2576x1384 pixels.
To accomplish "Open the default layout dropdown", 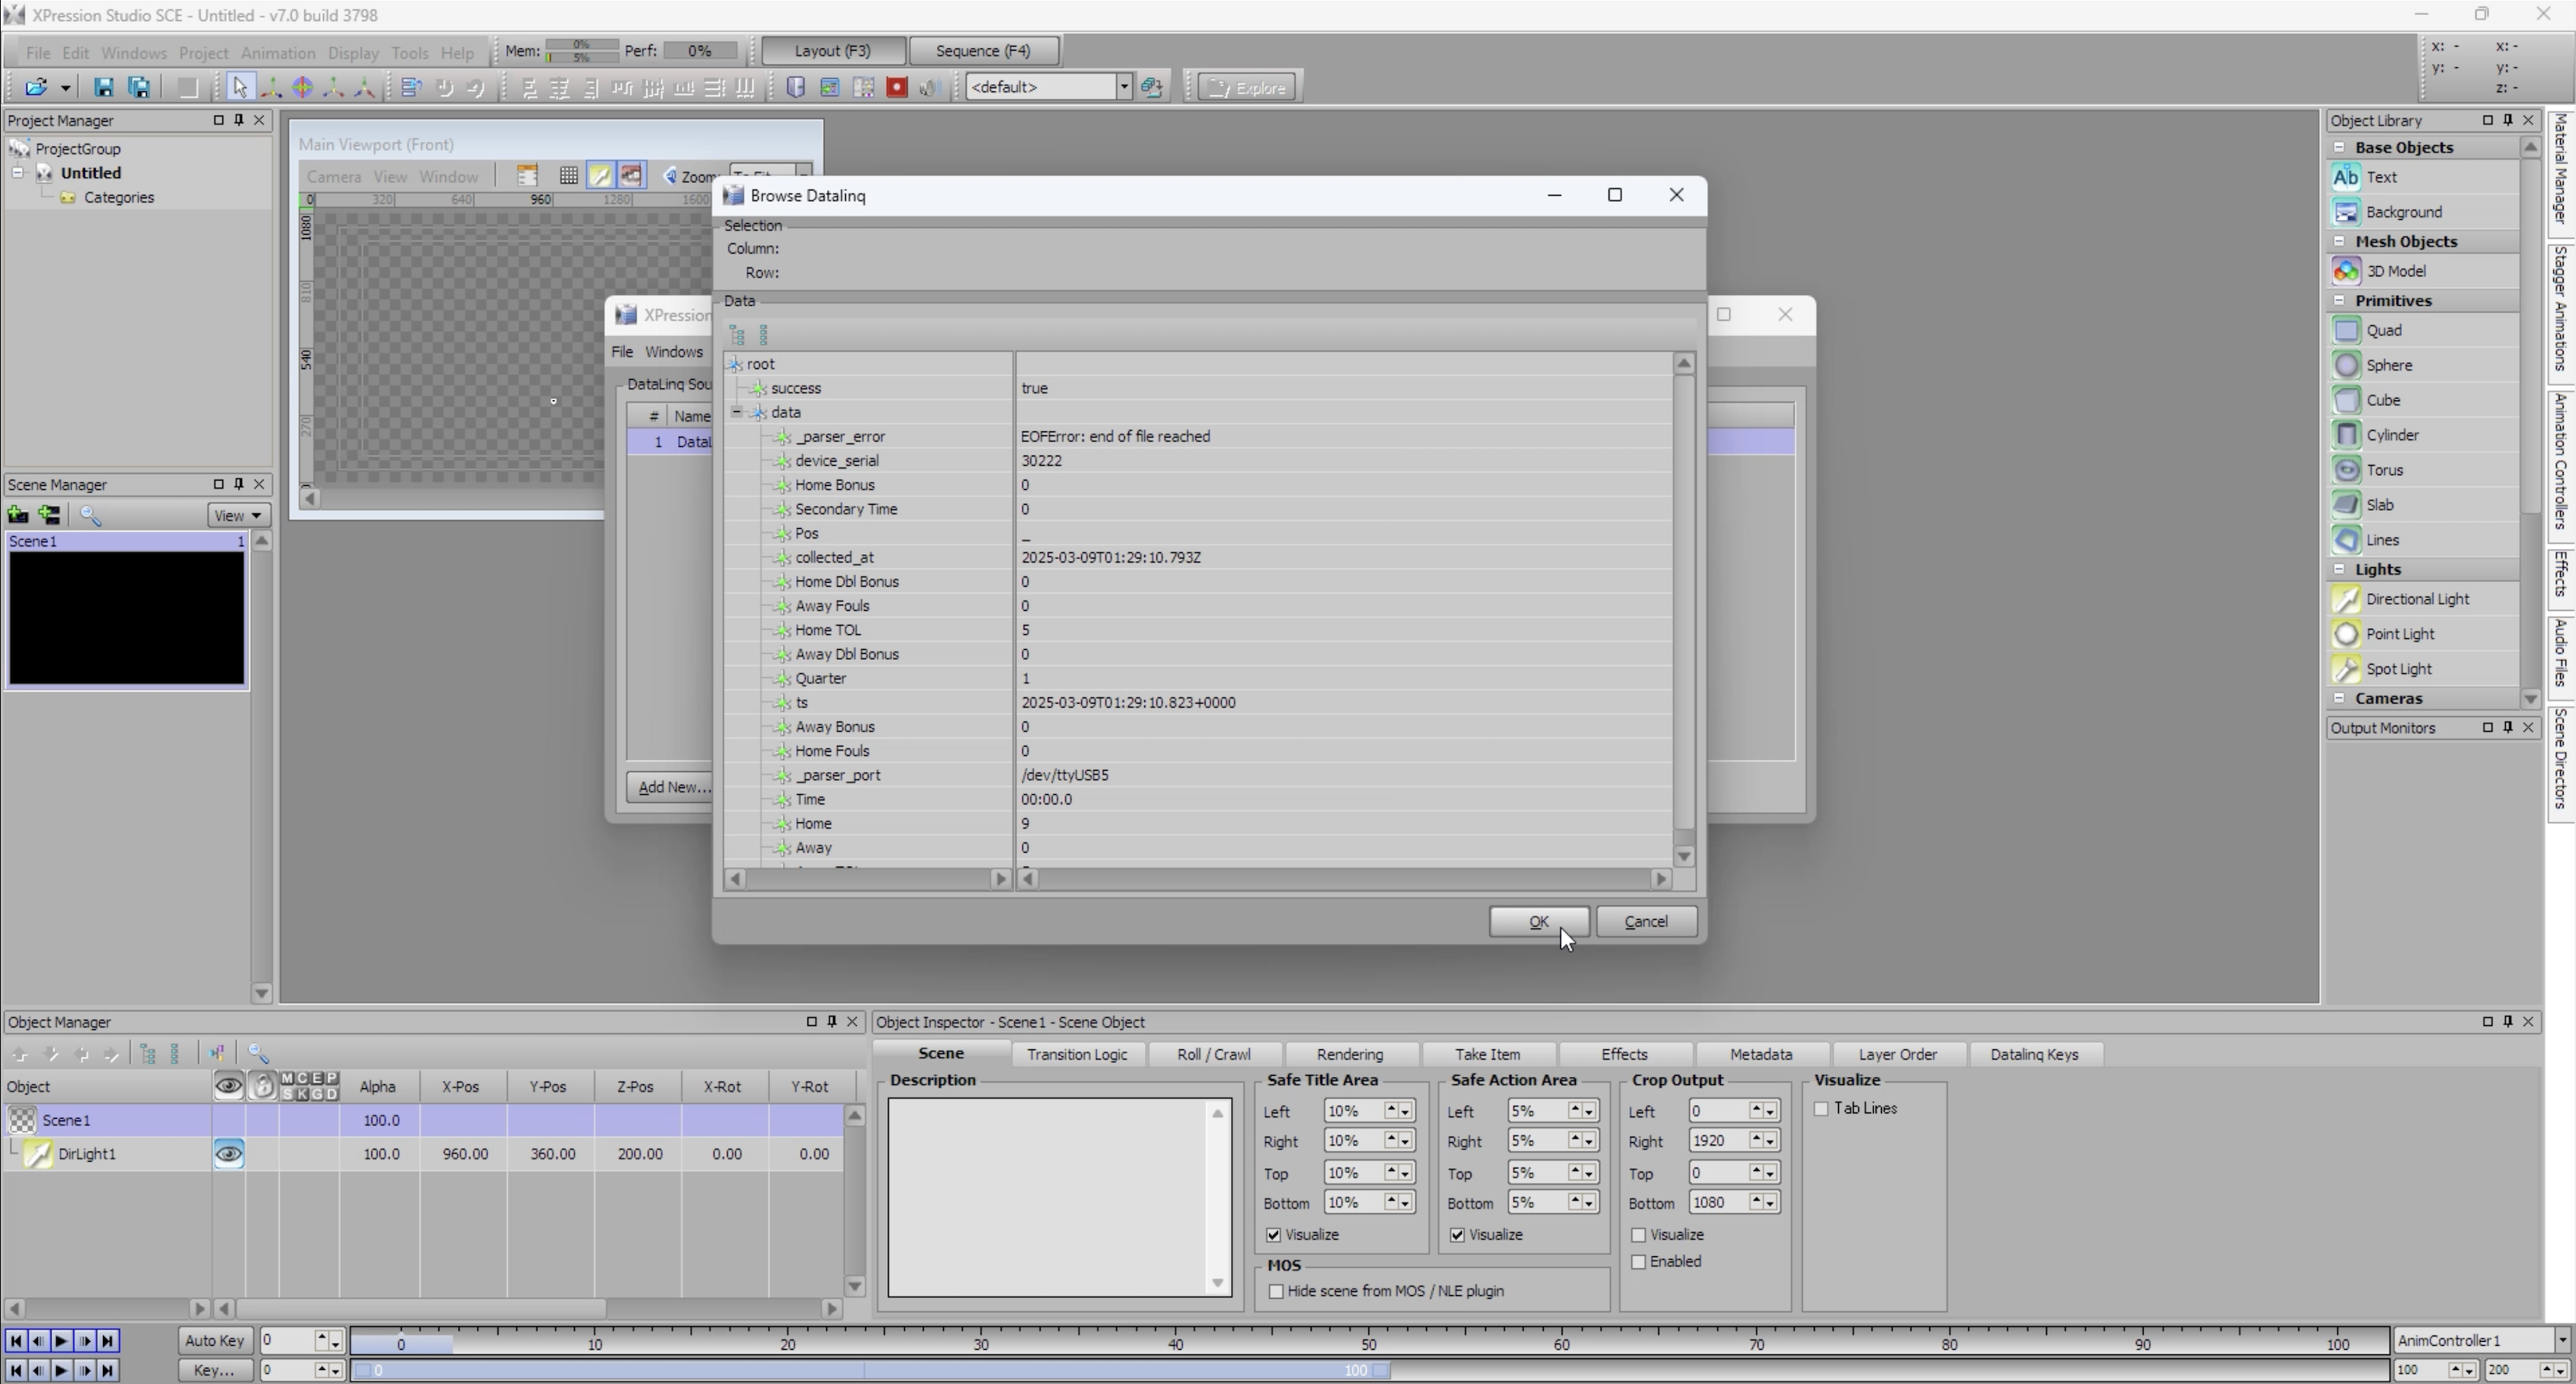I will [x=1123, y=87].
